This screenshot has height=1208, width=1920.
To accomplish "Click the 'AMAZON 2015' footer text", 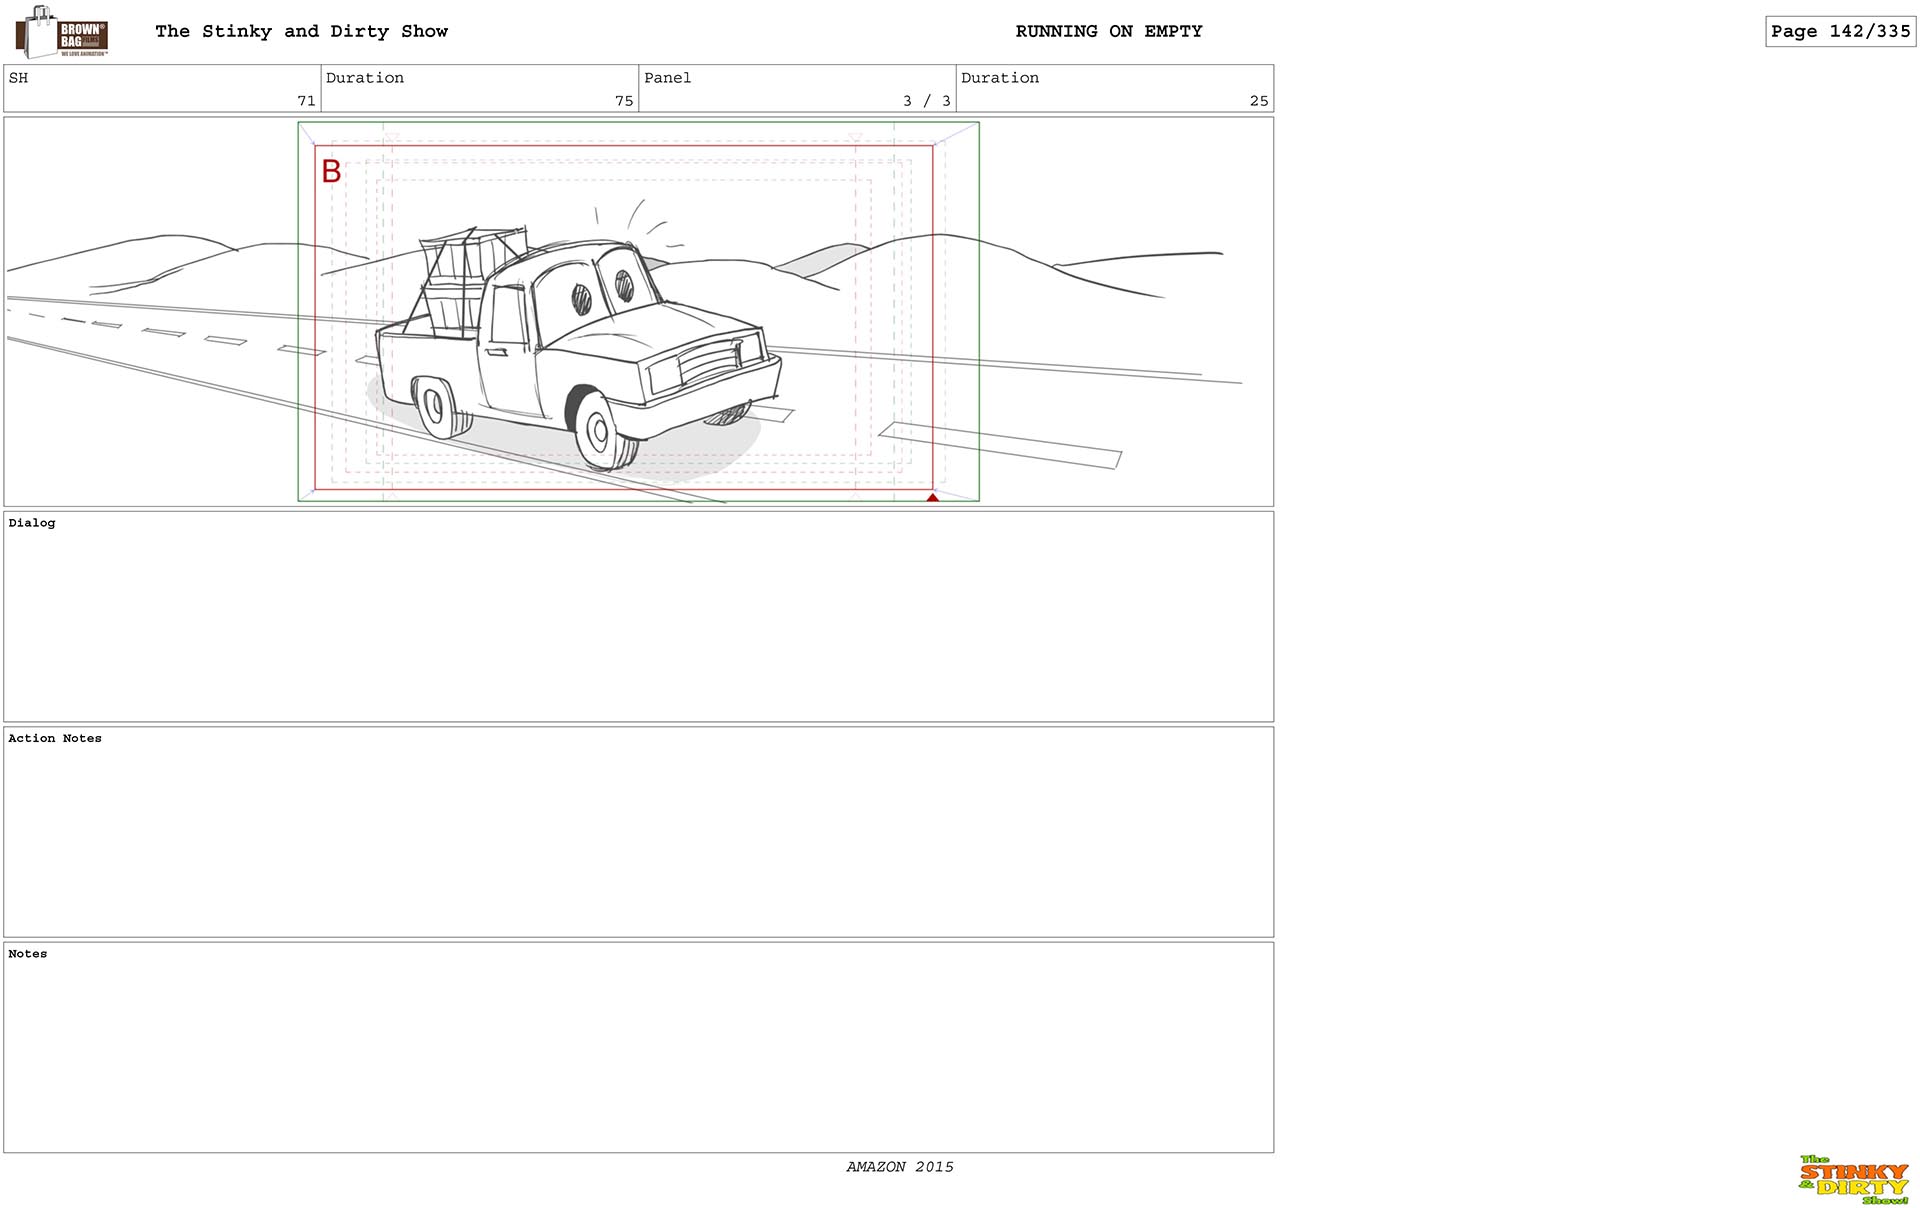I will (900, 1167).
